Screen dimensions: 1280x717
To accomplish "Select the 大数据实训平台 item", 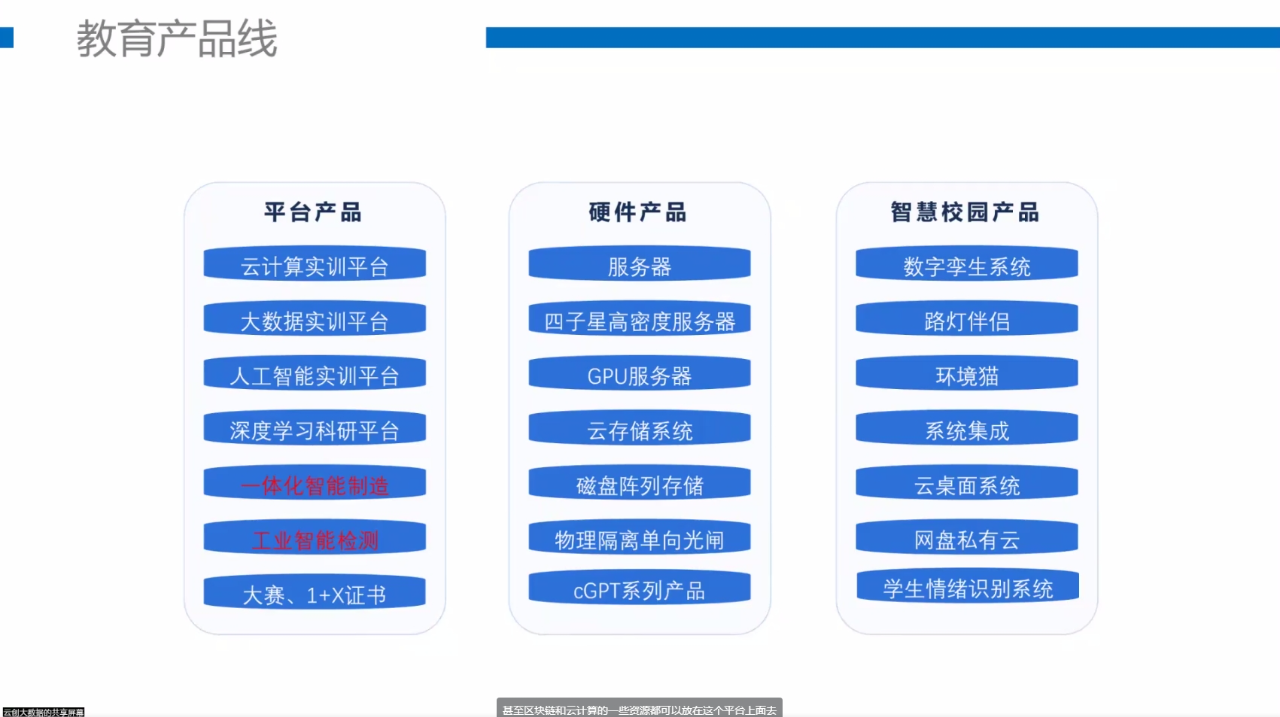I will tap(314, 321).
